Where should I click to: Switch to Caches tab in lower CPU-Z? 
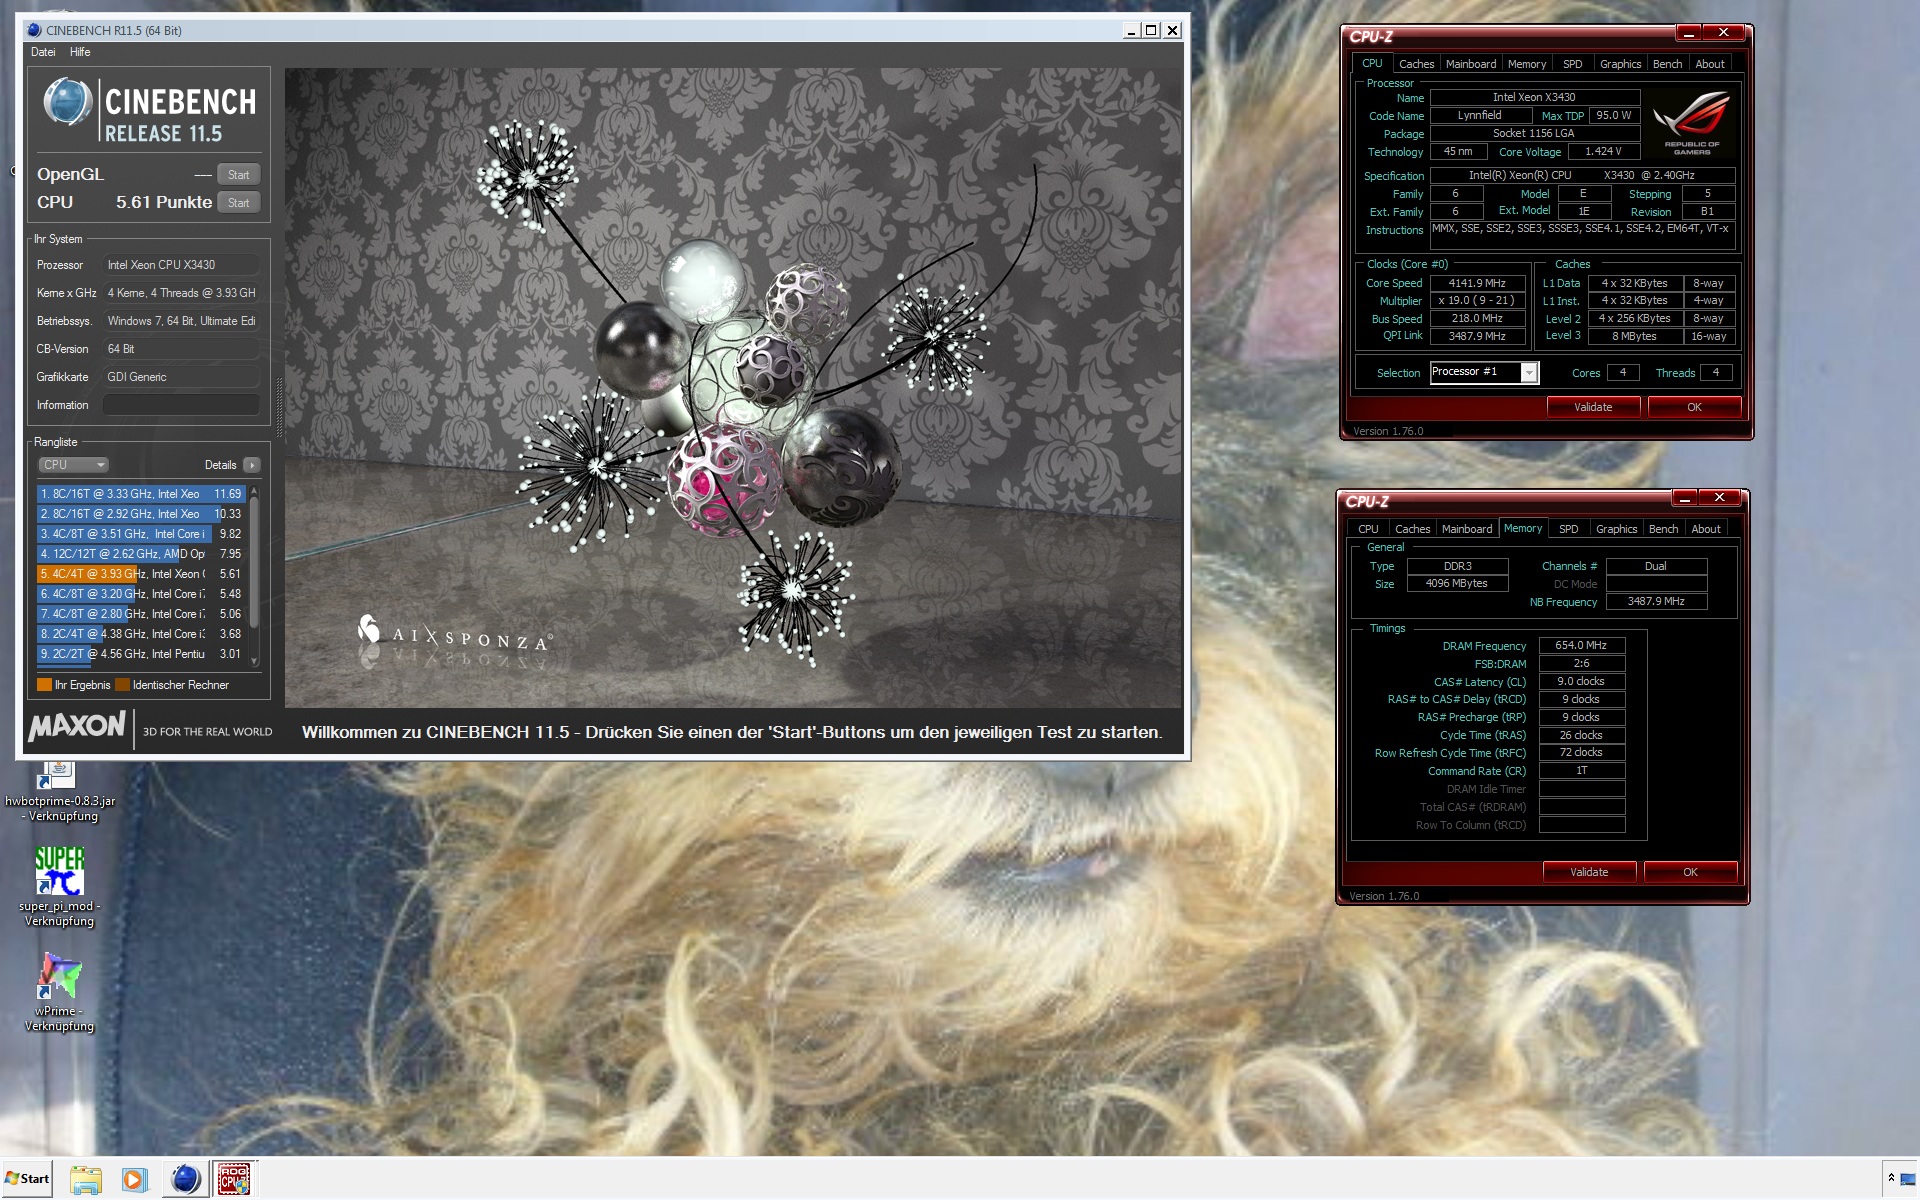pos(1412,529)
